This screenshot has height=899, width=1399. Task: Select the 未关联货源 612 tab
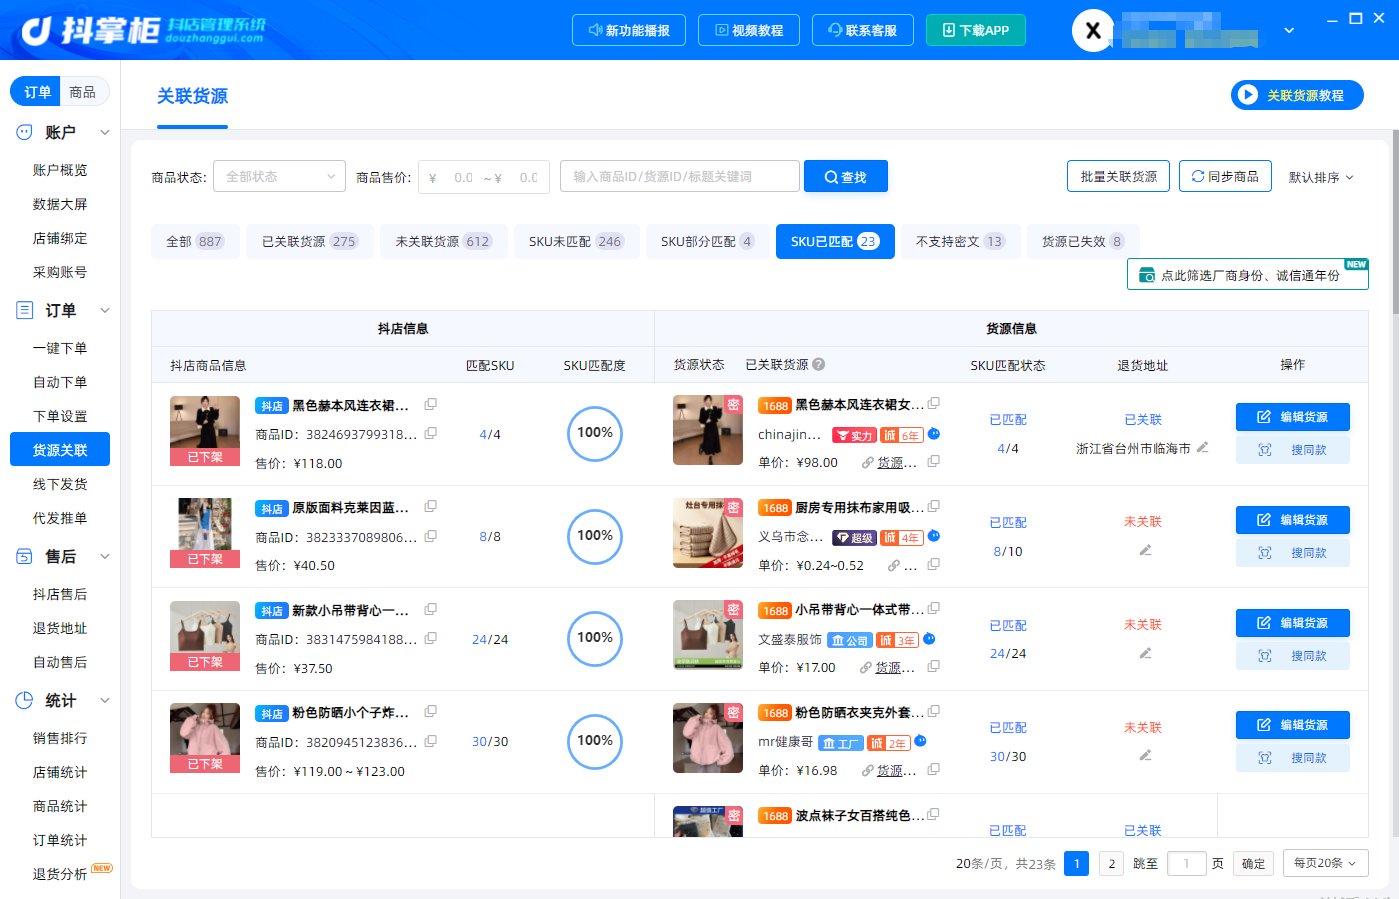coord(443,241)
